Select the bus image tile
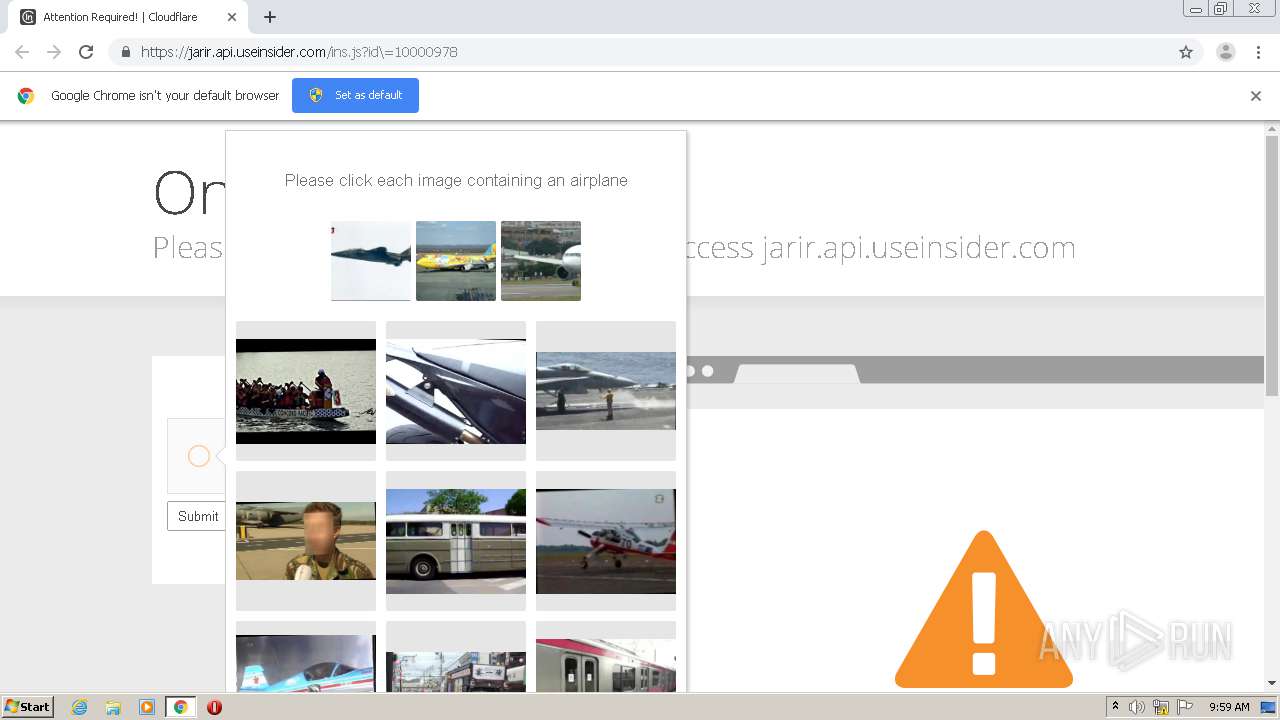 click(x=456, y=541)
